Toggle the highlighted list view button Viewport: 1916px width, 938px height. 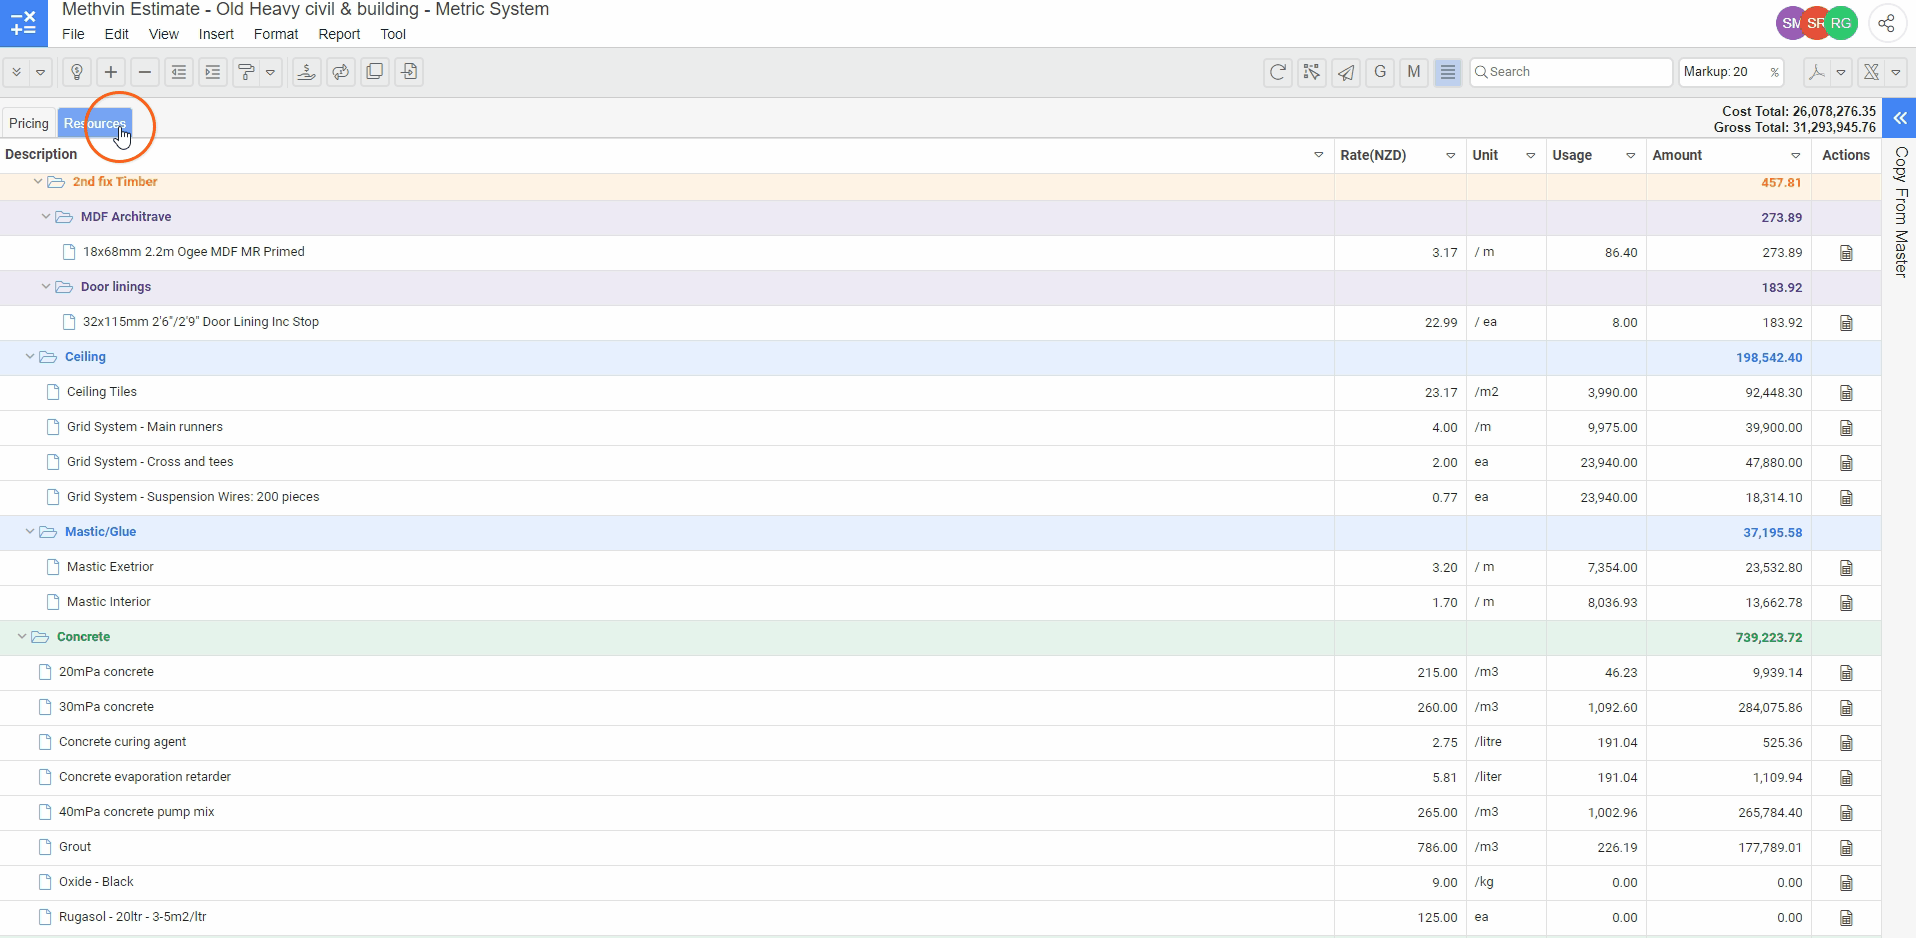pyautogui.click(x=1447, y=72)
